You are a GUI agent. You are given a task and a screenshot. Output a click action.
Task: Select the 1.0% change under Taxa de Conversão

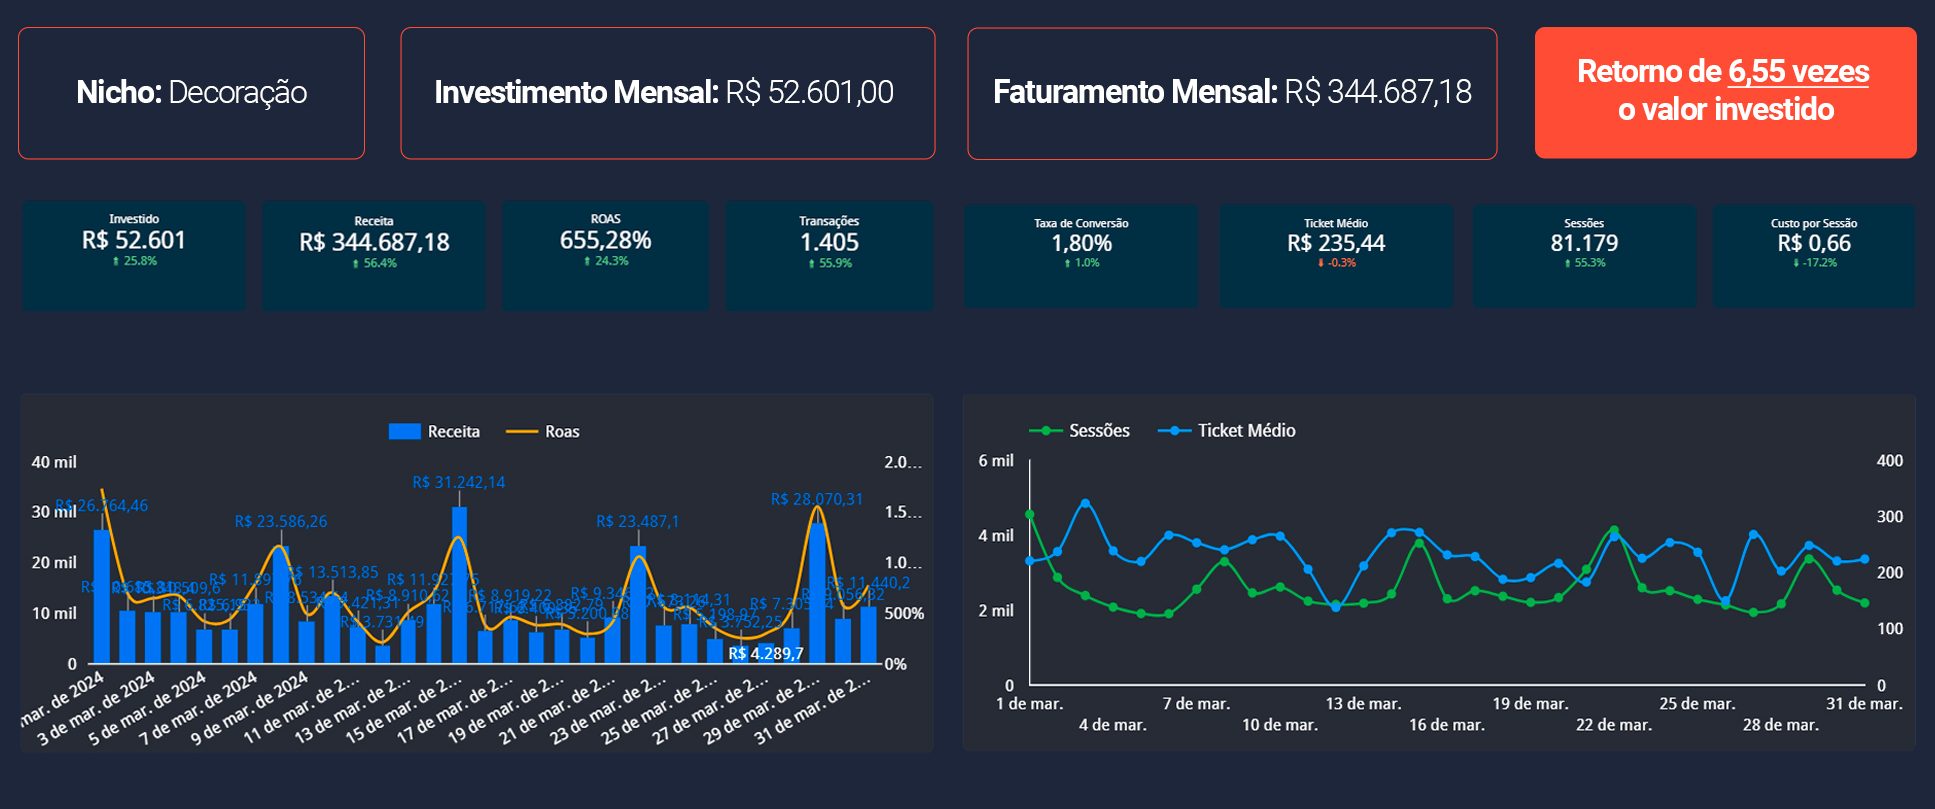1082,263
